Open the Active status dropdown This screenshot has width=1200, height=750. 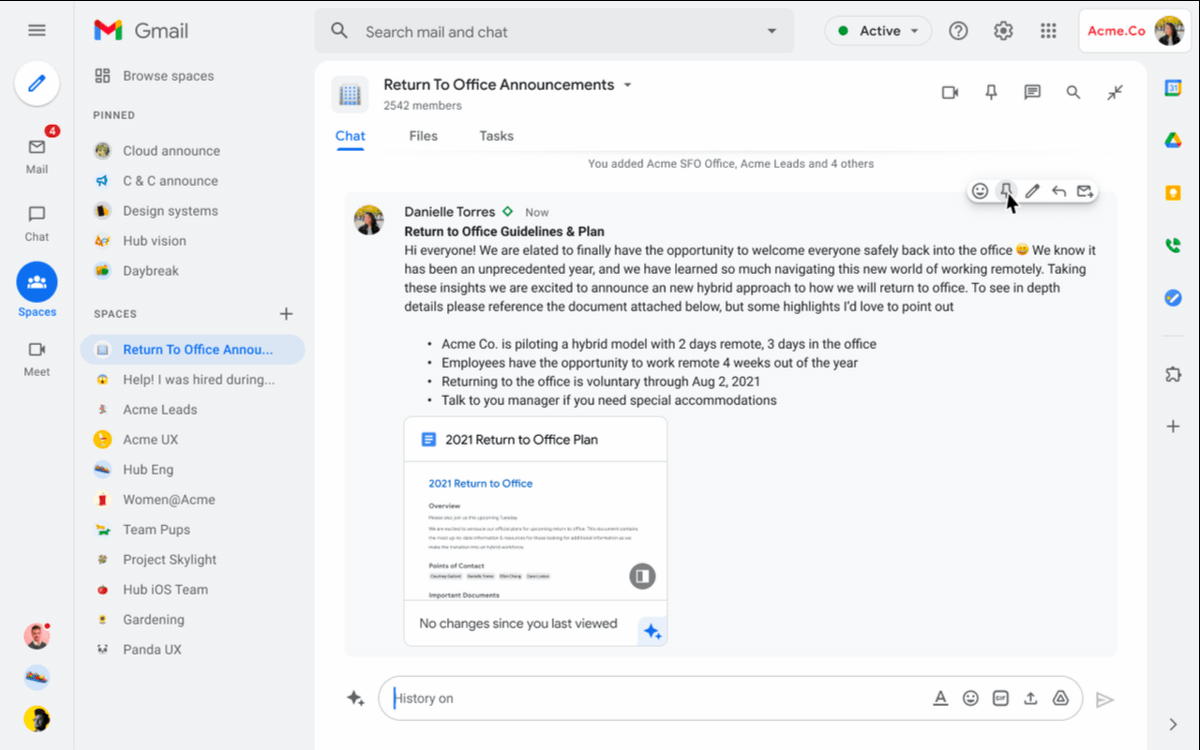pos(878,31)
